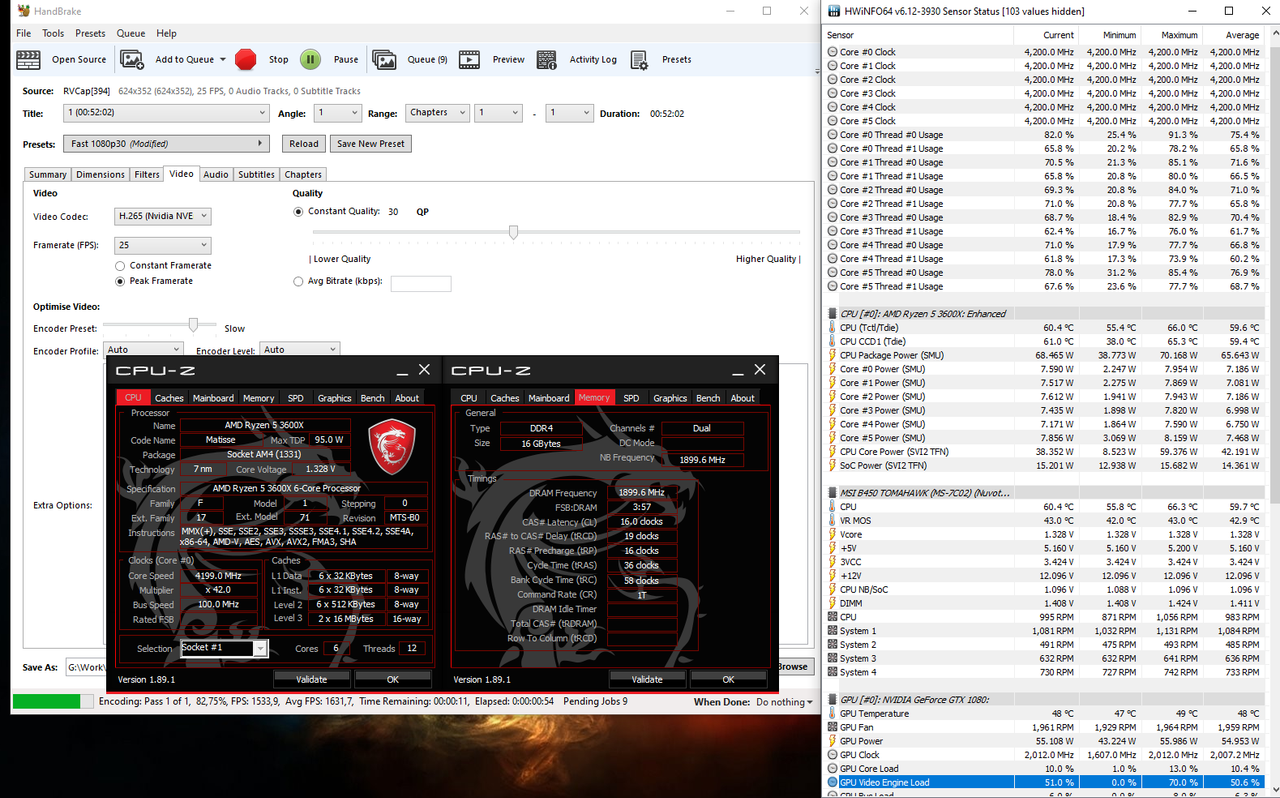1280x798 pixels.
Task: Open the Tools menu in HandBrake
Action: [x=53, y=33]
